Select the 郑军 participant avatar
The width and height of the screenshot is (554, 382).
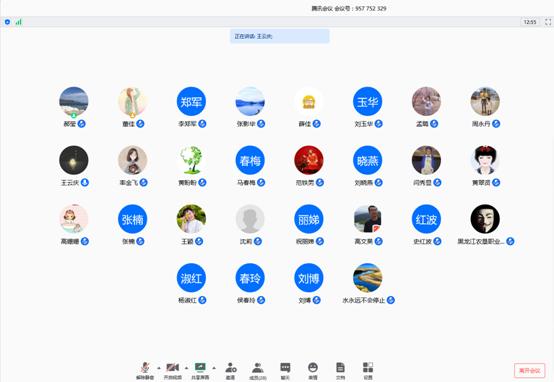click(191, 101)
